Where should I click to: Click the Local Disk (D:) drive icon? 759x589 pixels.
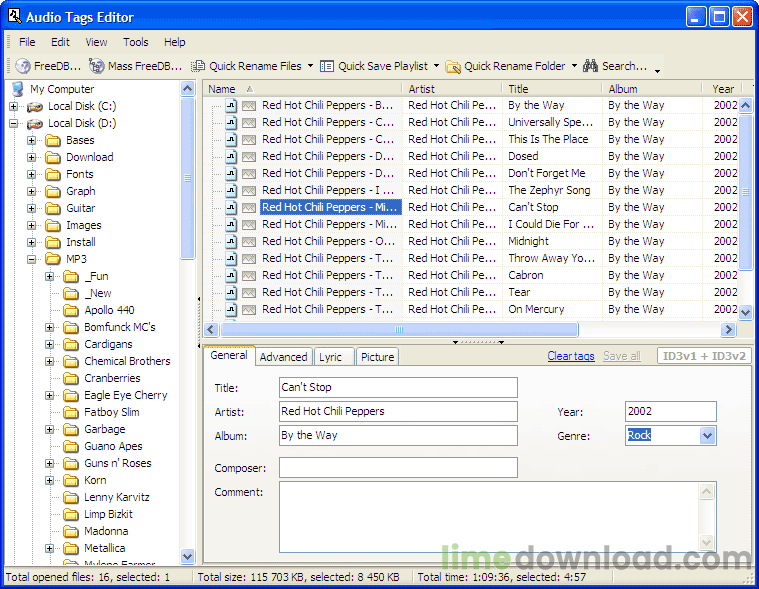pyautogui.click(x=35, y=124)
